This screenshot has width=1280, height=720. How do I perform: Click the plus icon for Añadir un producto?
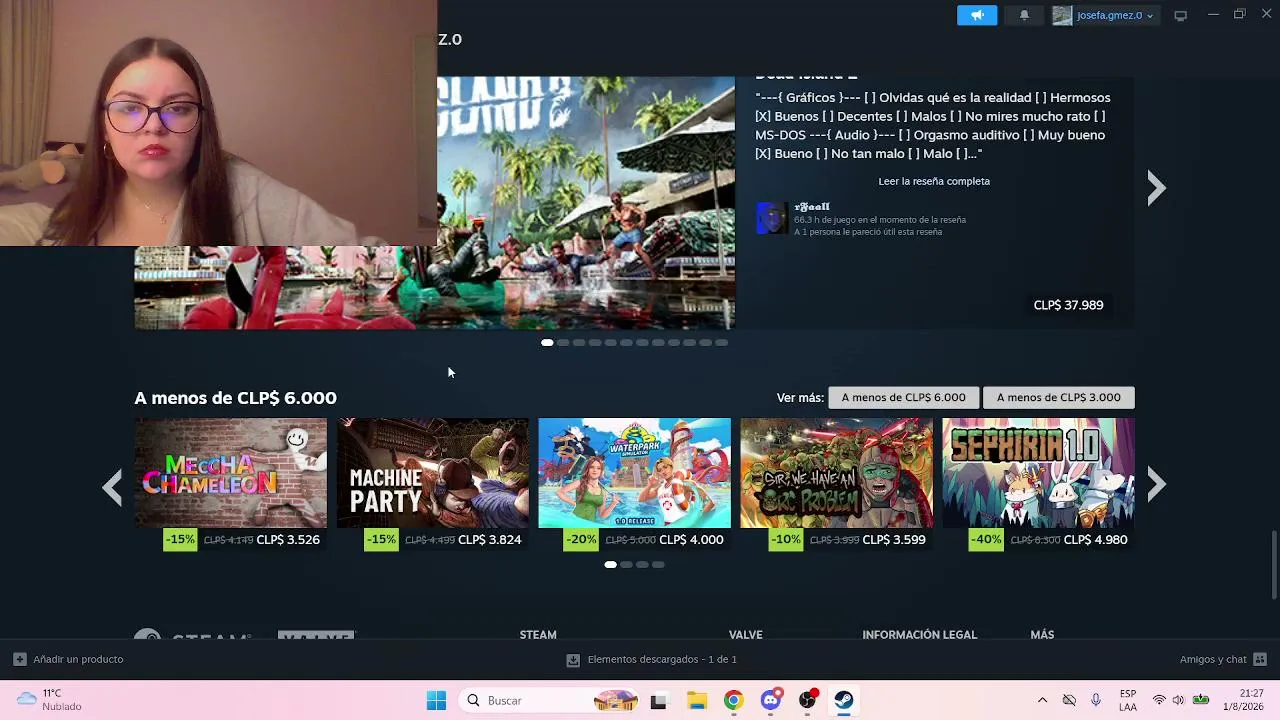pos(19,659)
